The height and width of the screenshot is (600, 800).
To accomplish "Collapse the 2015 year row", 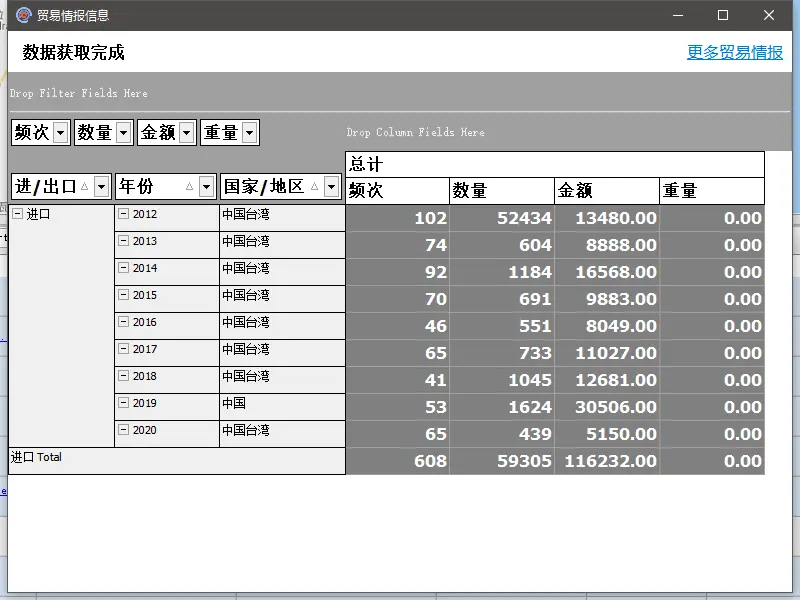I will pyautogui.click(x=123, y=294).
